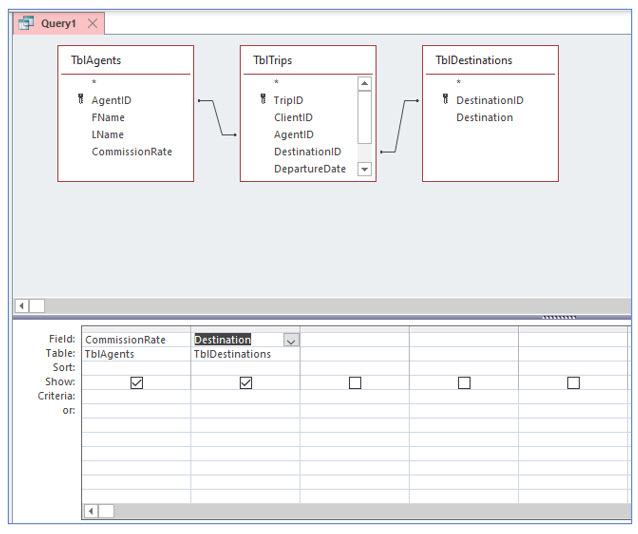Click left scroll arrow of table pane
The image size is (638, 534).
coord(22,306)
